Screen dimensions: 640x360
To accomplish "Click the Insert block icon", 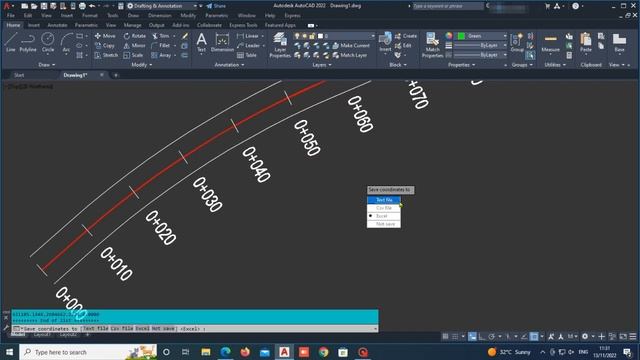I will 385,42.
